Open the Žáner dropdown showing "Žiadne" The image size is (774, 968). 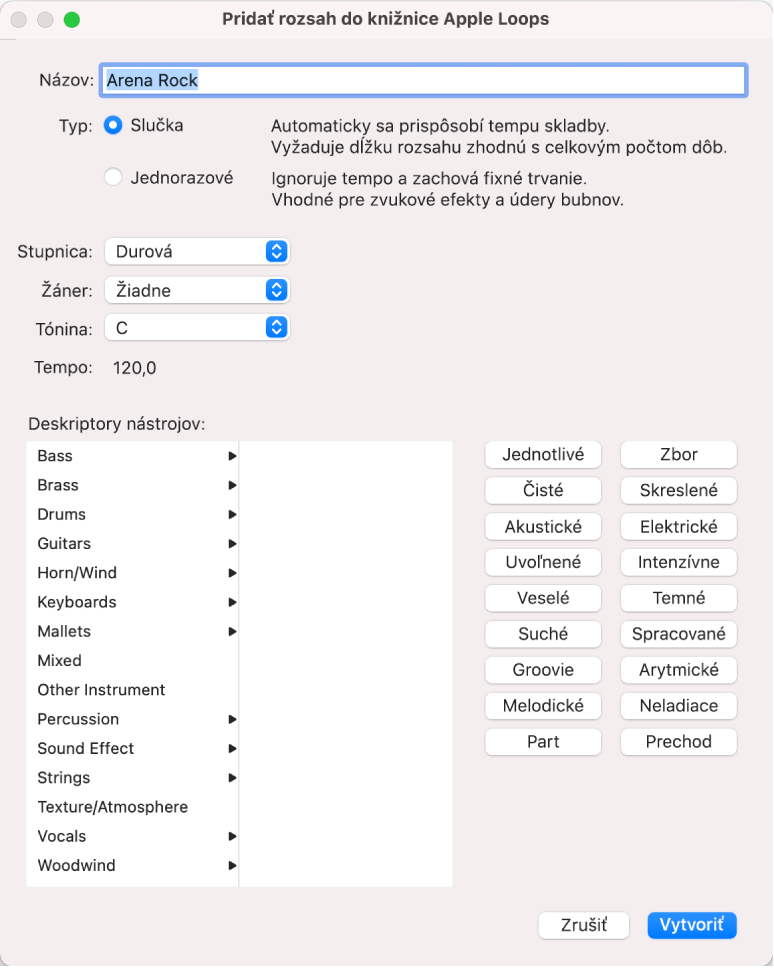point(197,290)
